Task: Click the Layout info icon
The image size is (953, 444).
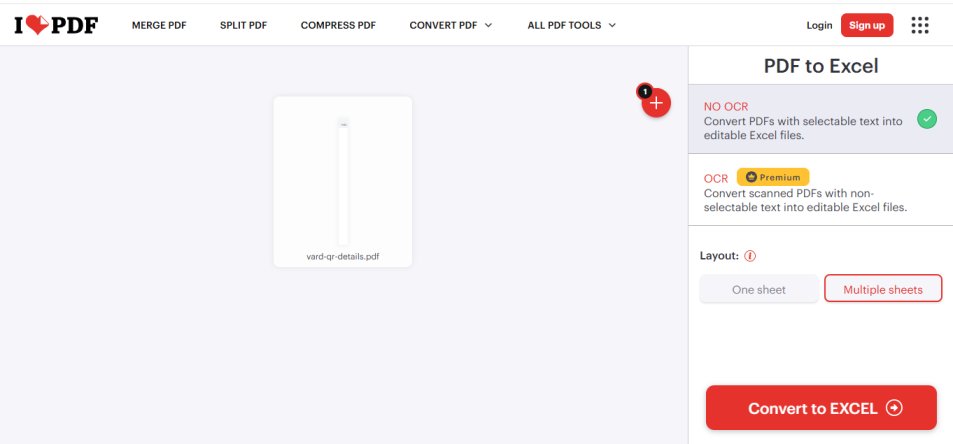Action: click(750, 256)
